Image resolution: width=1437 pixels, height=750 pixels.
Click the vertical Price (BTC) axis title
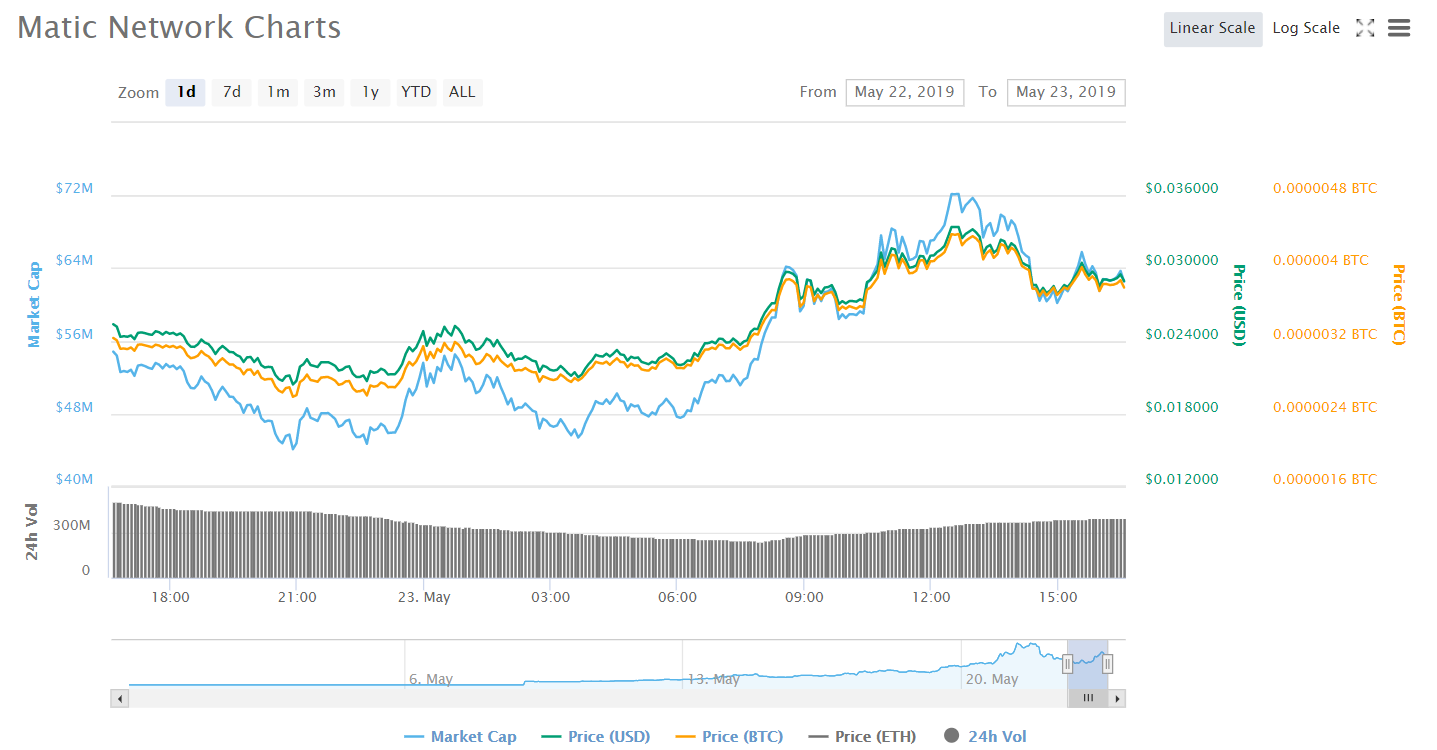click(x=1398, y=305)
